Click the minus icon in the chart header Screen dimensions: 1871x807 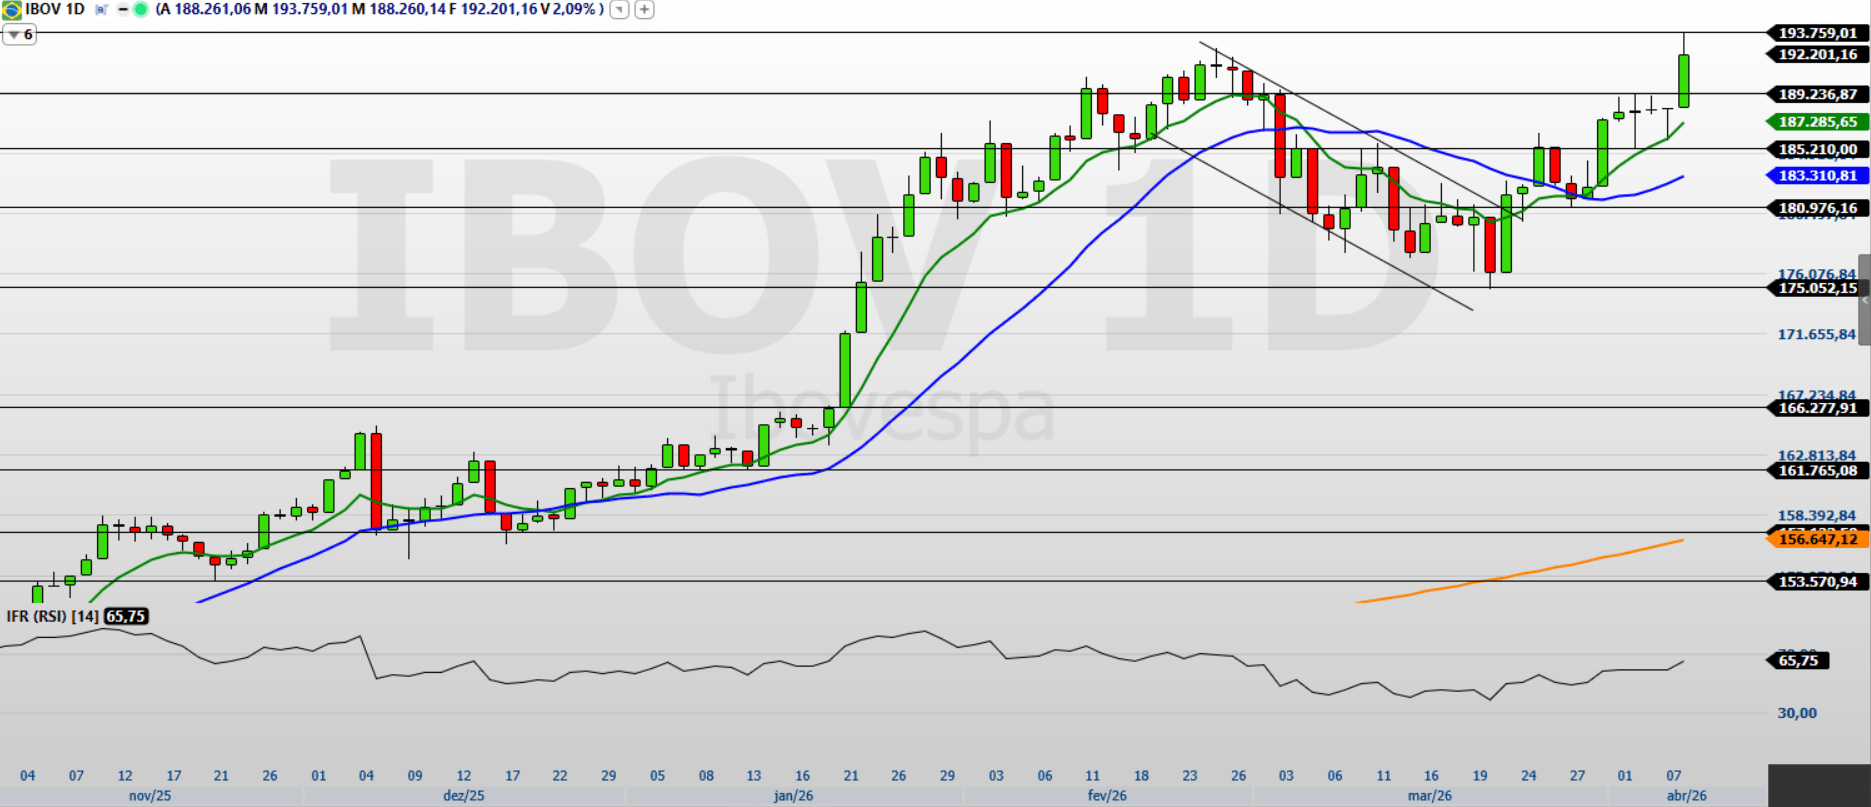pos(123,10)
